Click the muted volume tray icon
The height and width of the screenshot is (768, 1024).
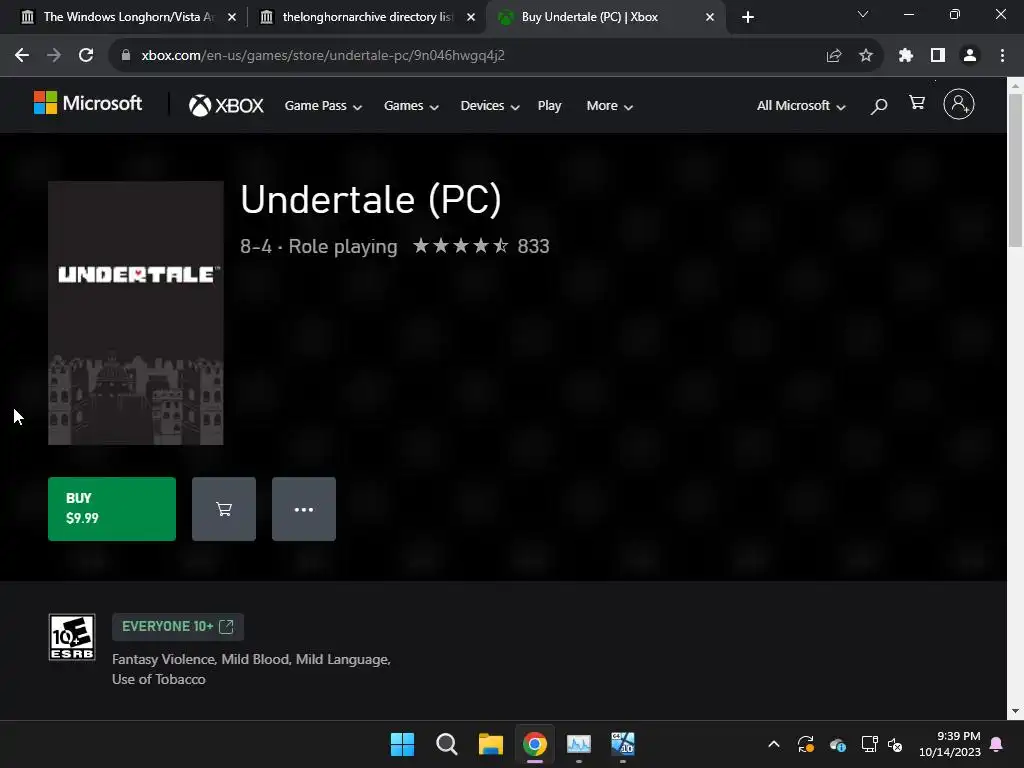895,744
